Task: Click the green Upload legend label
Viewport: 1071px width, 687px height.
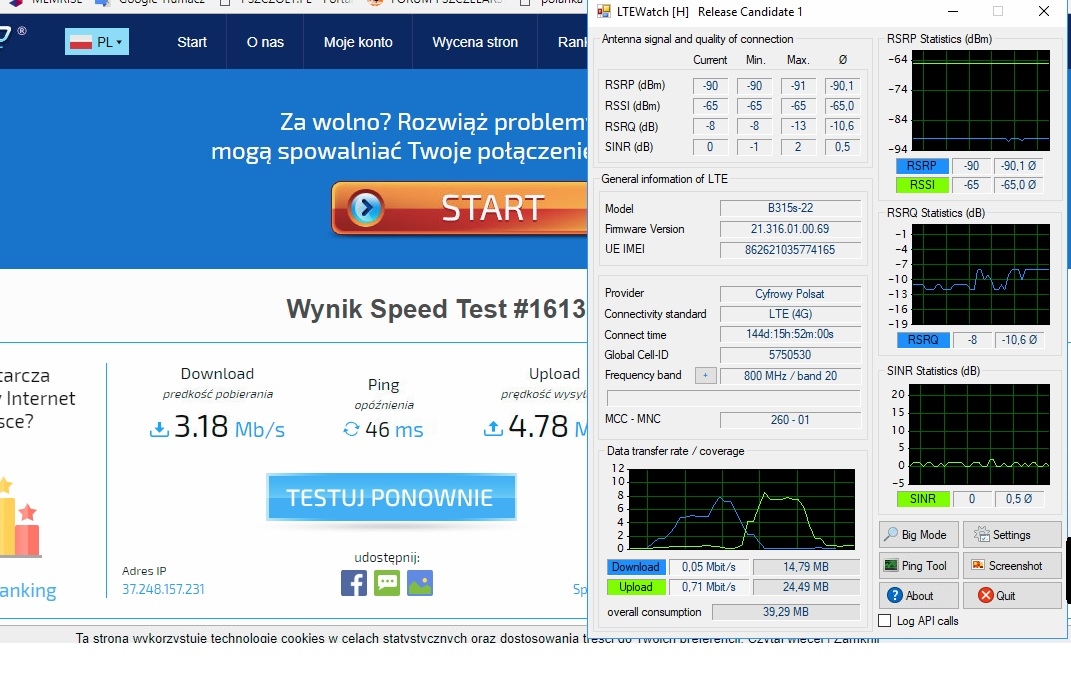Action: pos(635,587)
